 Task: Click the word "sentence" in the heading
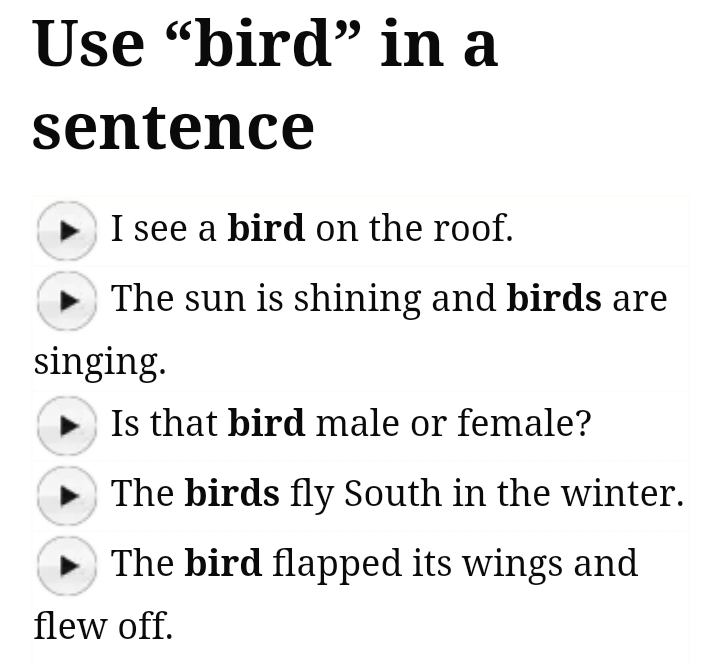pyautogui.click(x=173, y=128)
